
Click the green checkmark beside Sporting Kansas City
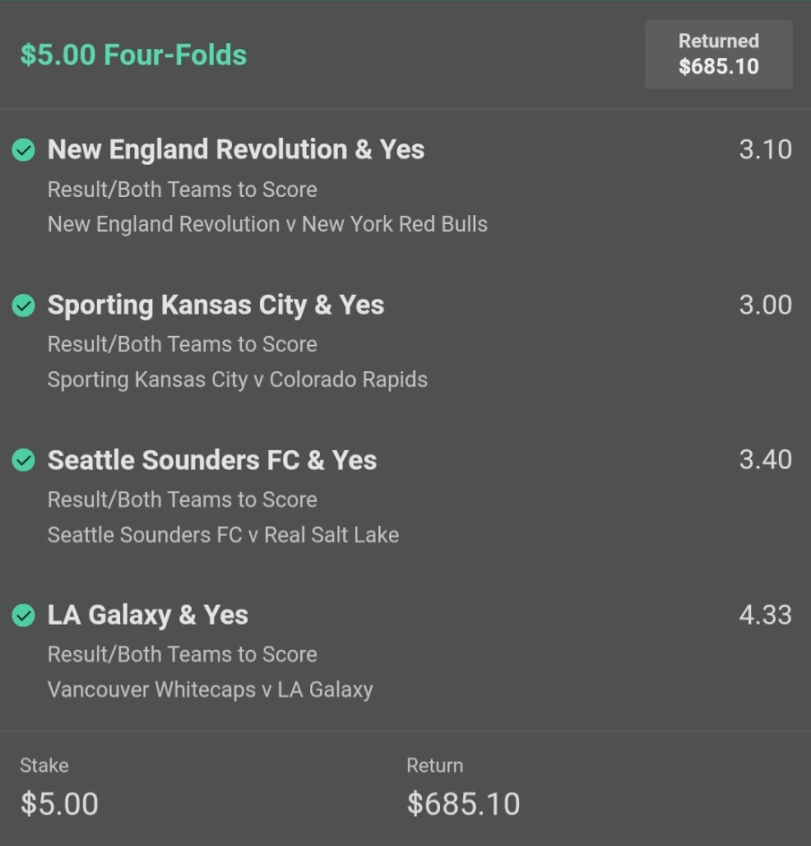[x=24, y=305]
